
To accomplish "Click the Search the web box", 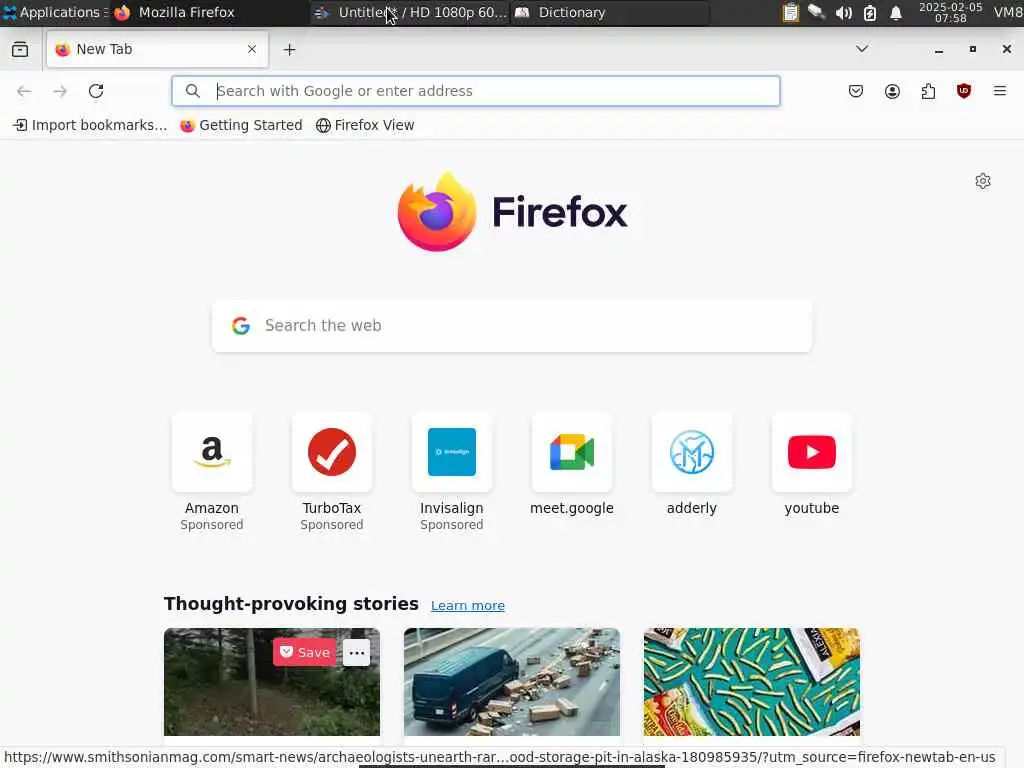I will [512, 326].
